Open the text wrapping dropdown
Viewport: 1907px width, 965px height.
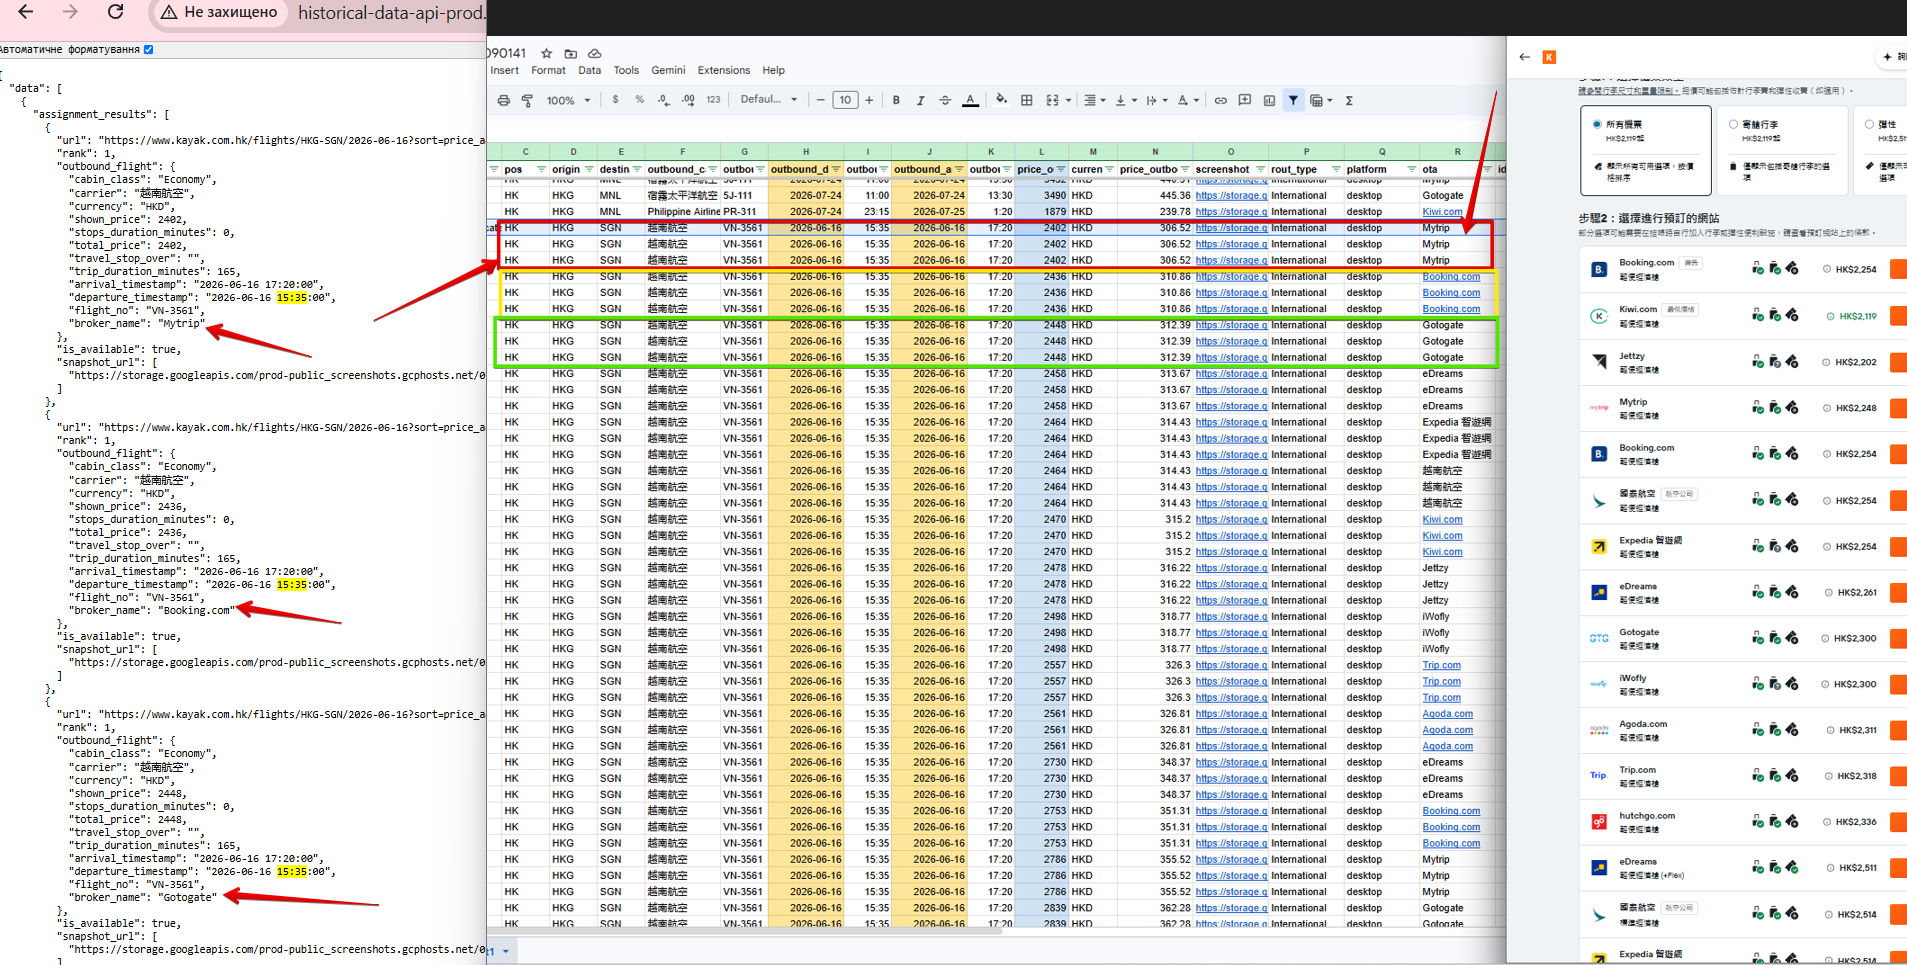1156,100
